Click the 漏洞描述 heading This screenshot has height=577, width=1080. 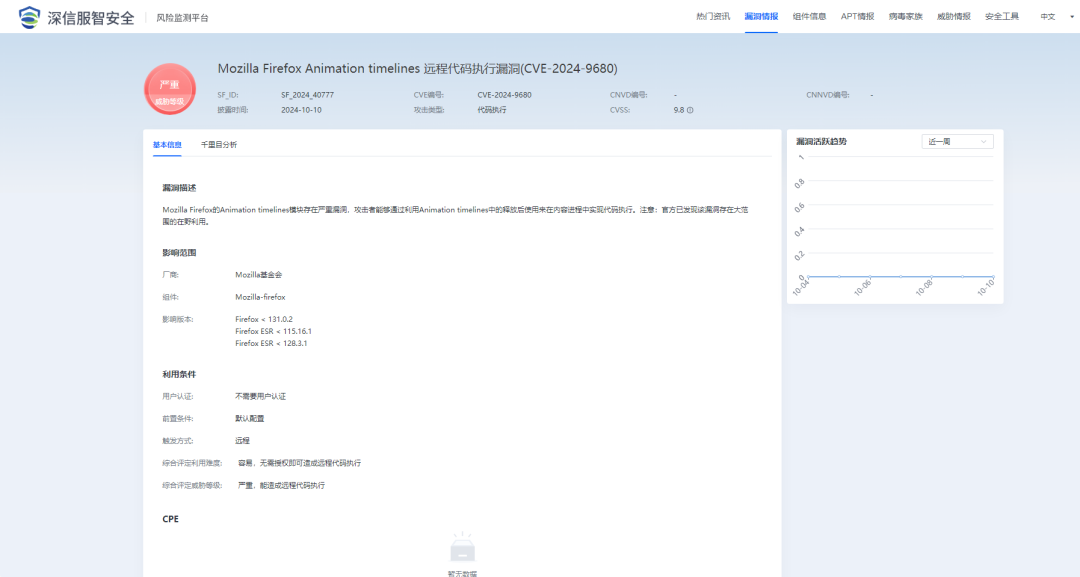pos(179,188)
